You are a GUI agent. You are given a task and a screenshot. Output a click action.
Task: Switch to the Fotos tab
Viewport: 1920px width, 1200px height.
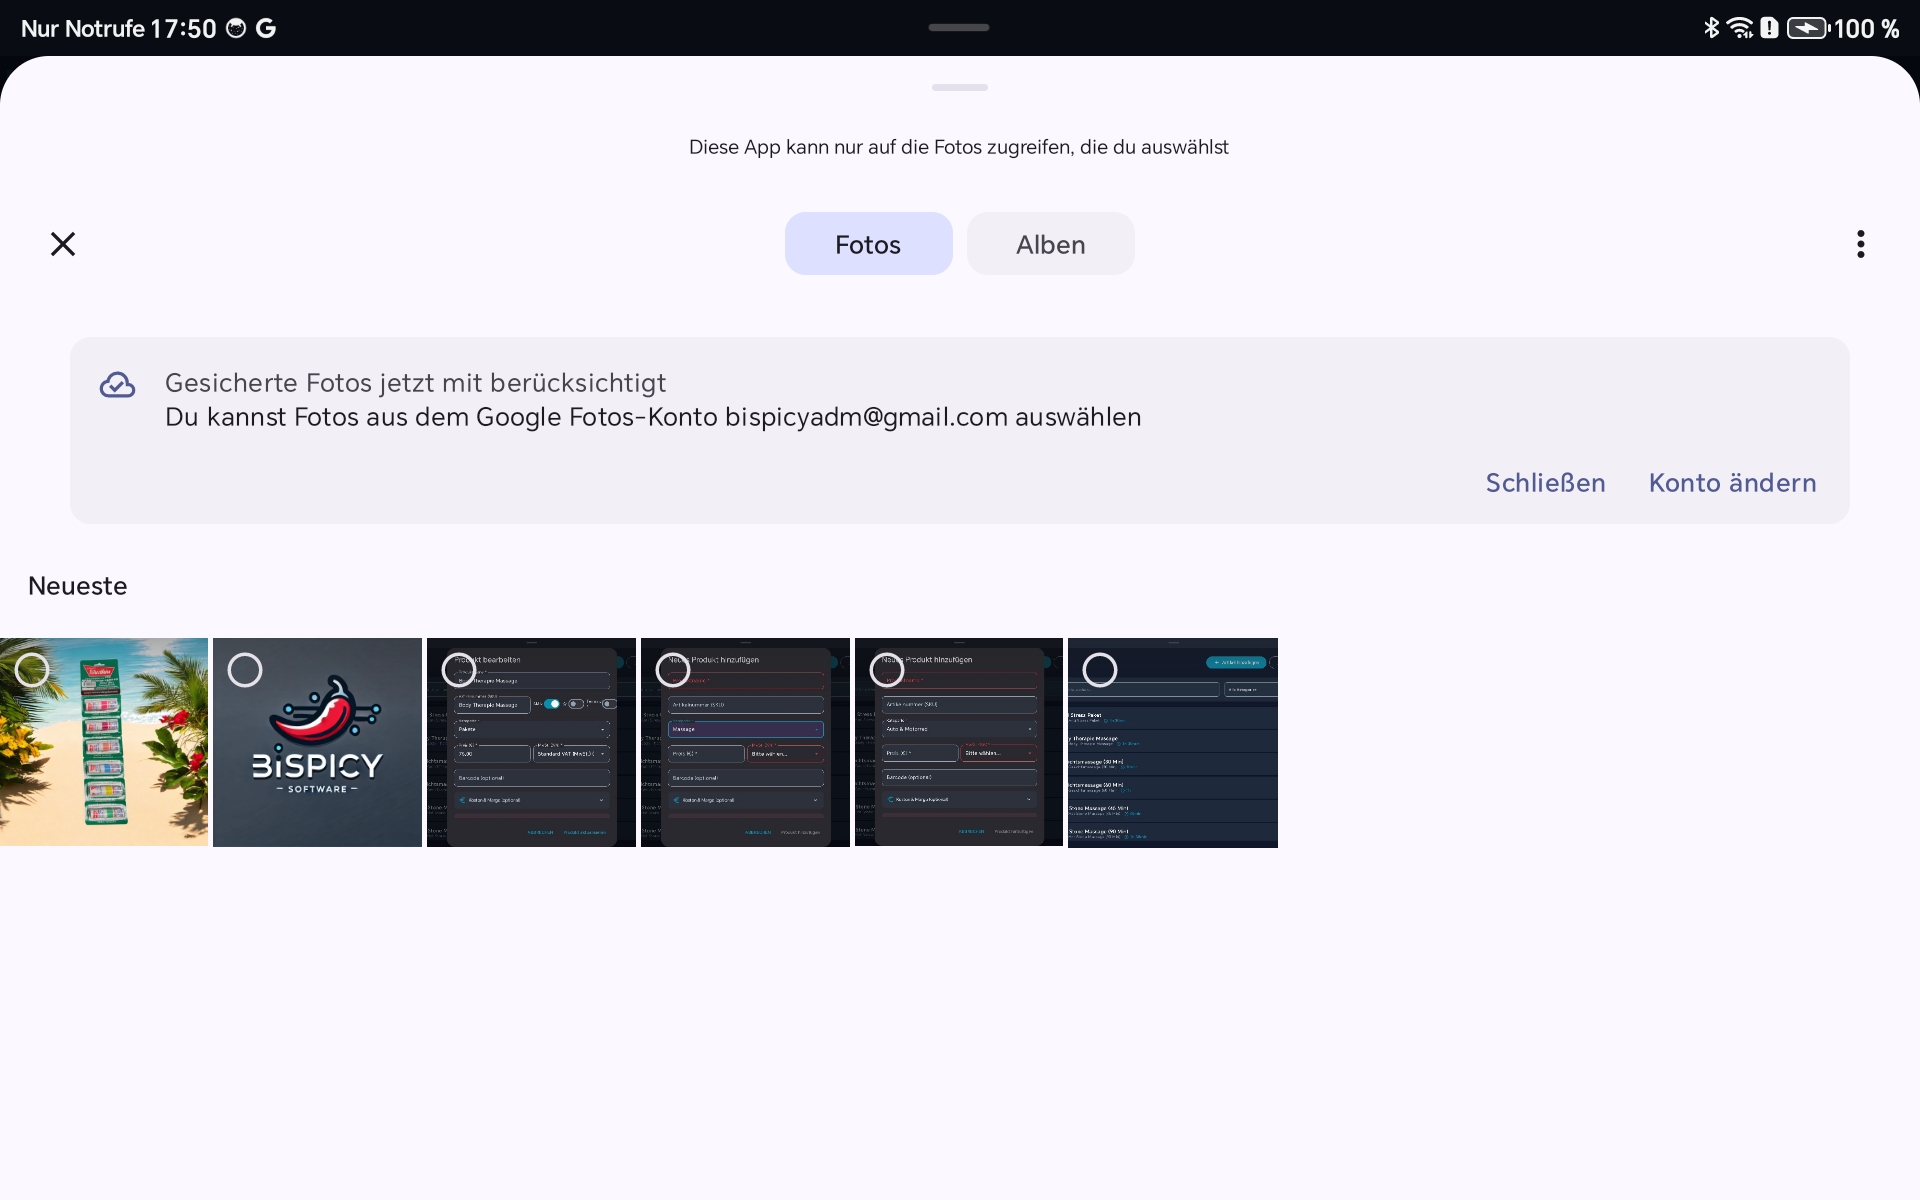point(868,244)
